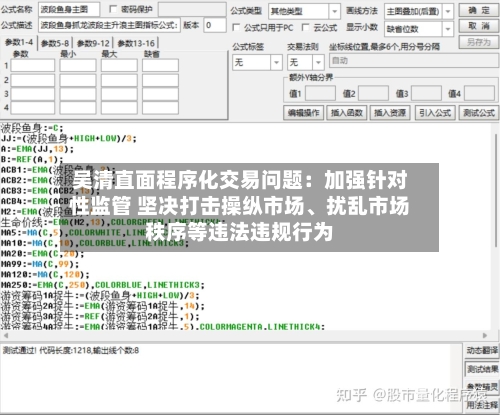
Task: Click the 插入函数 button
Action: coord(347,113)
